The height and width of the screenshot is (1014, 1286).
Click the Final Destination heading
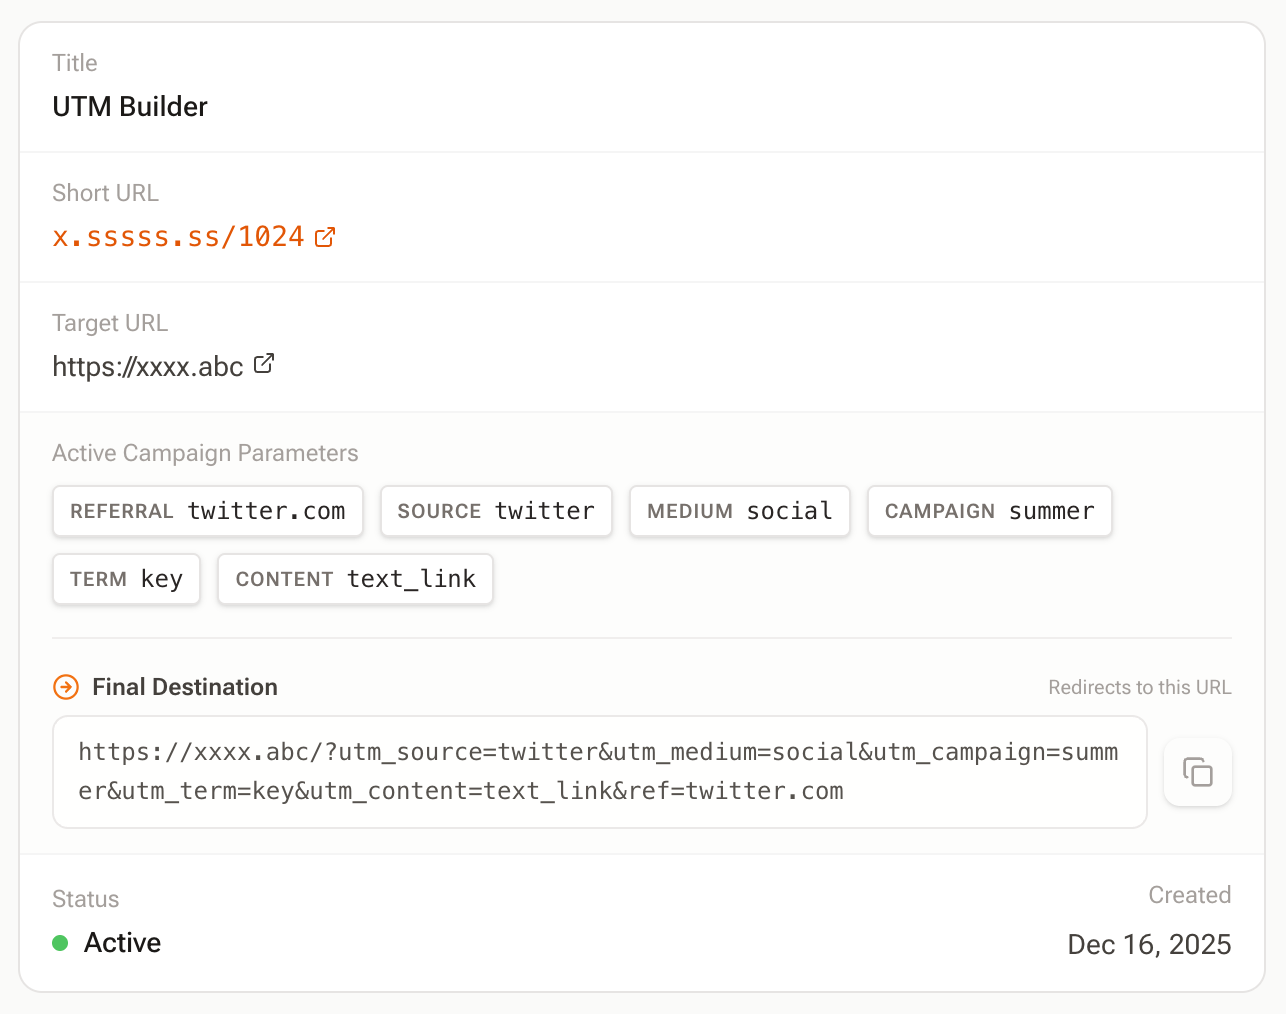coord(185,687)
